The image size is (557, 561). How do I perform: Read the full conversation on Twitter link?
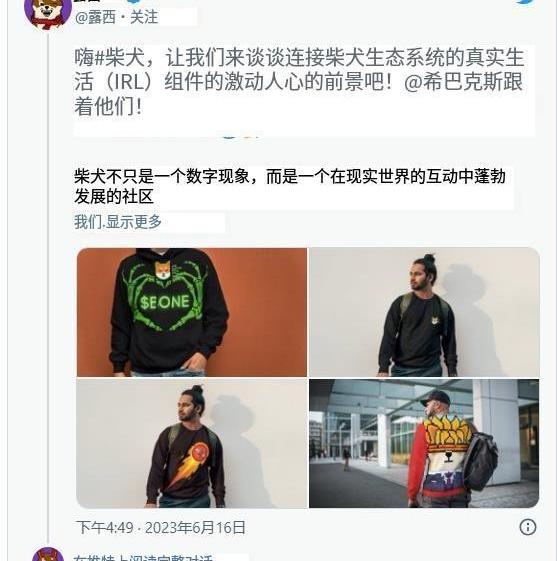coord(143,557)
